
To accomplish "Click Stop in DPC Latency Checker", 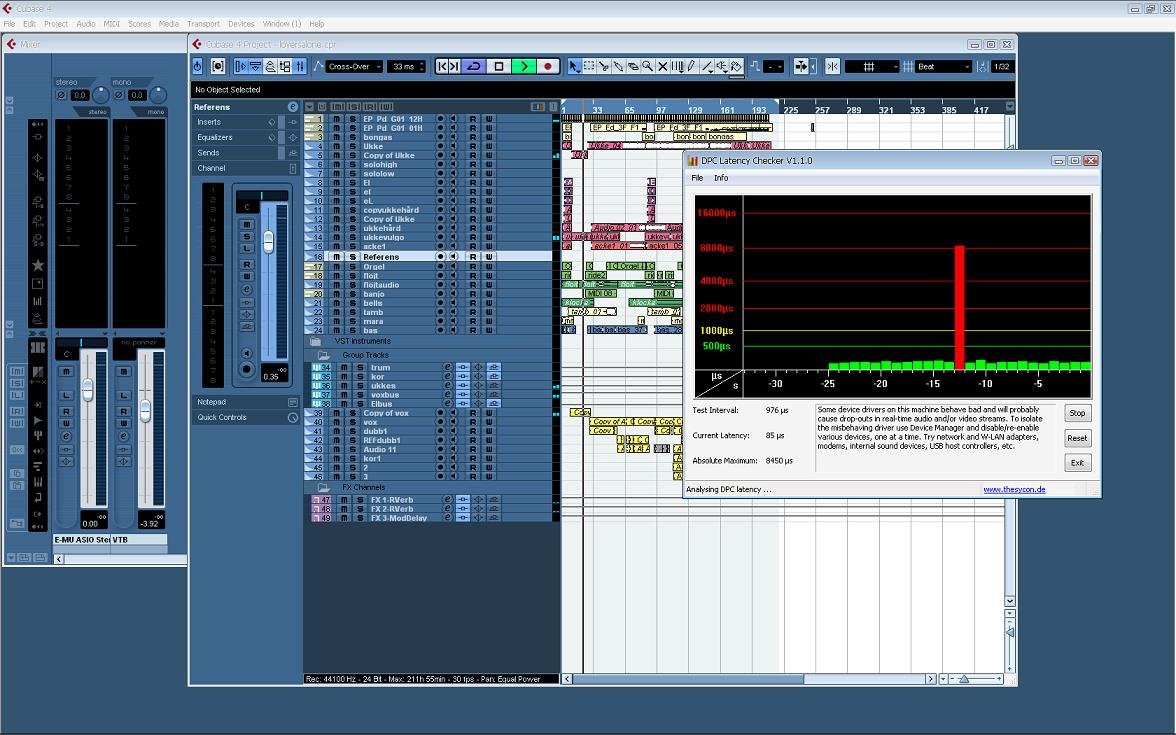I will point(1077,413).
